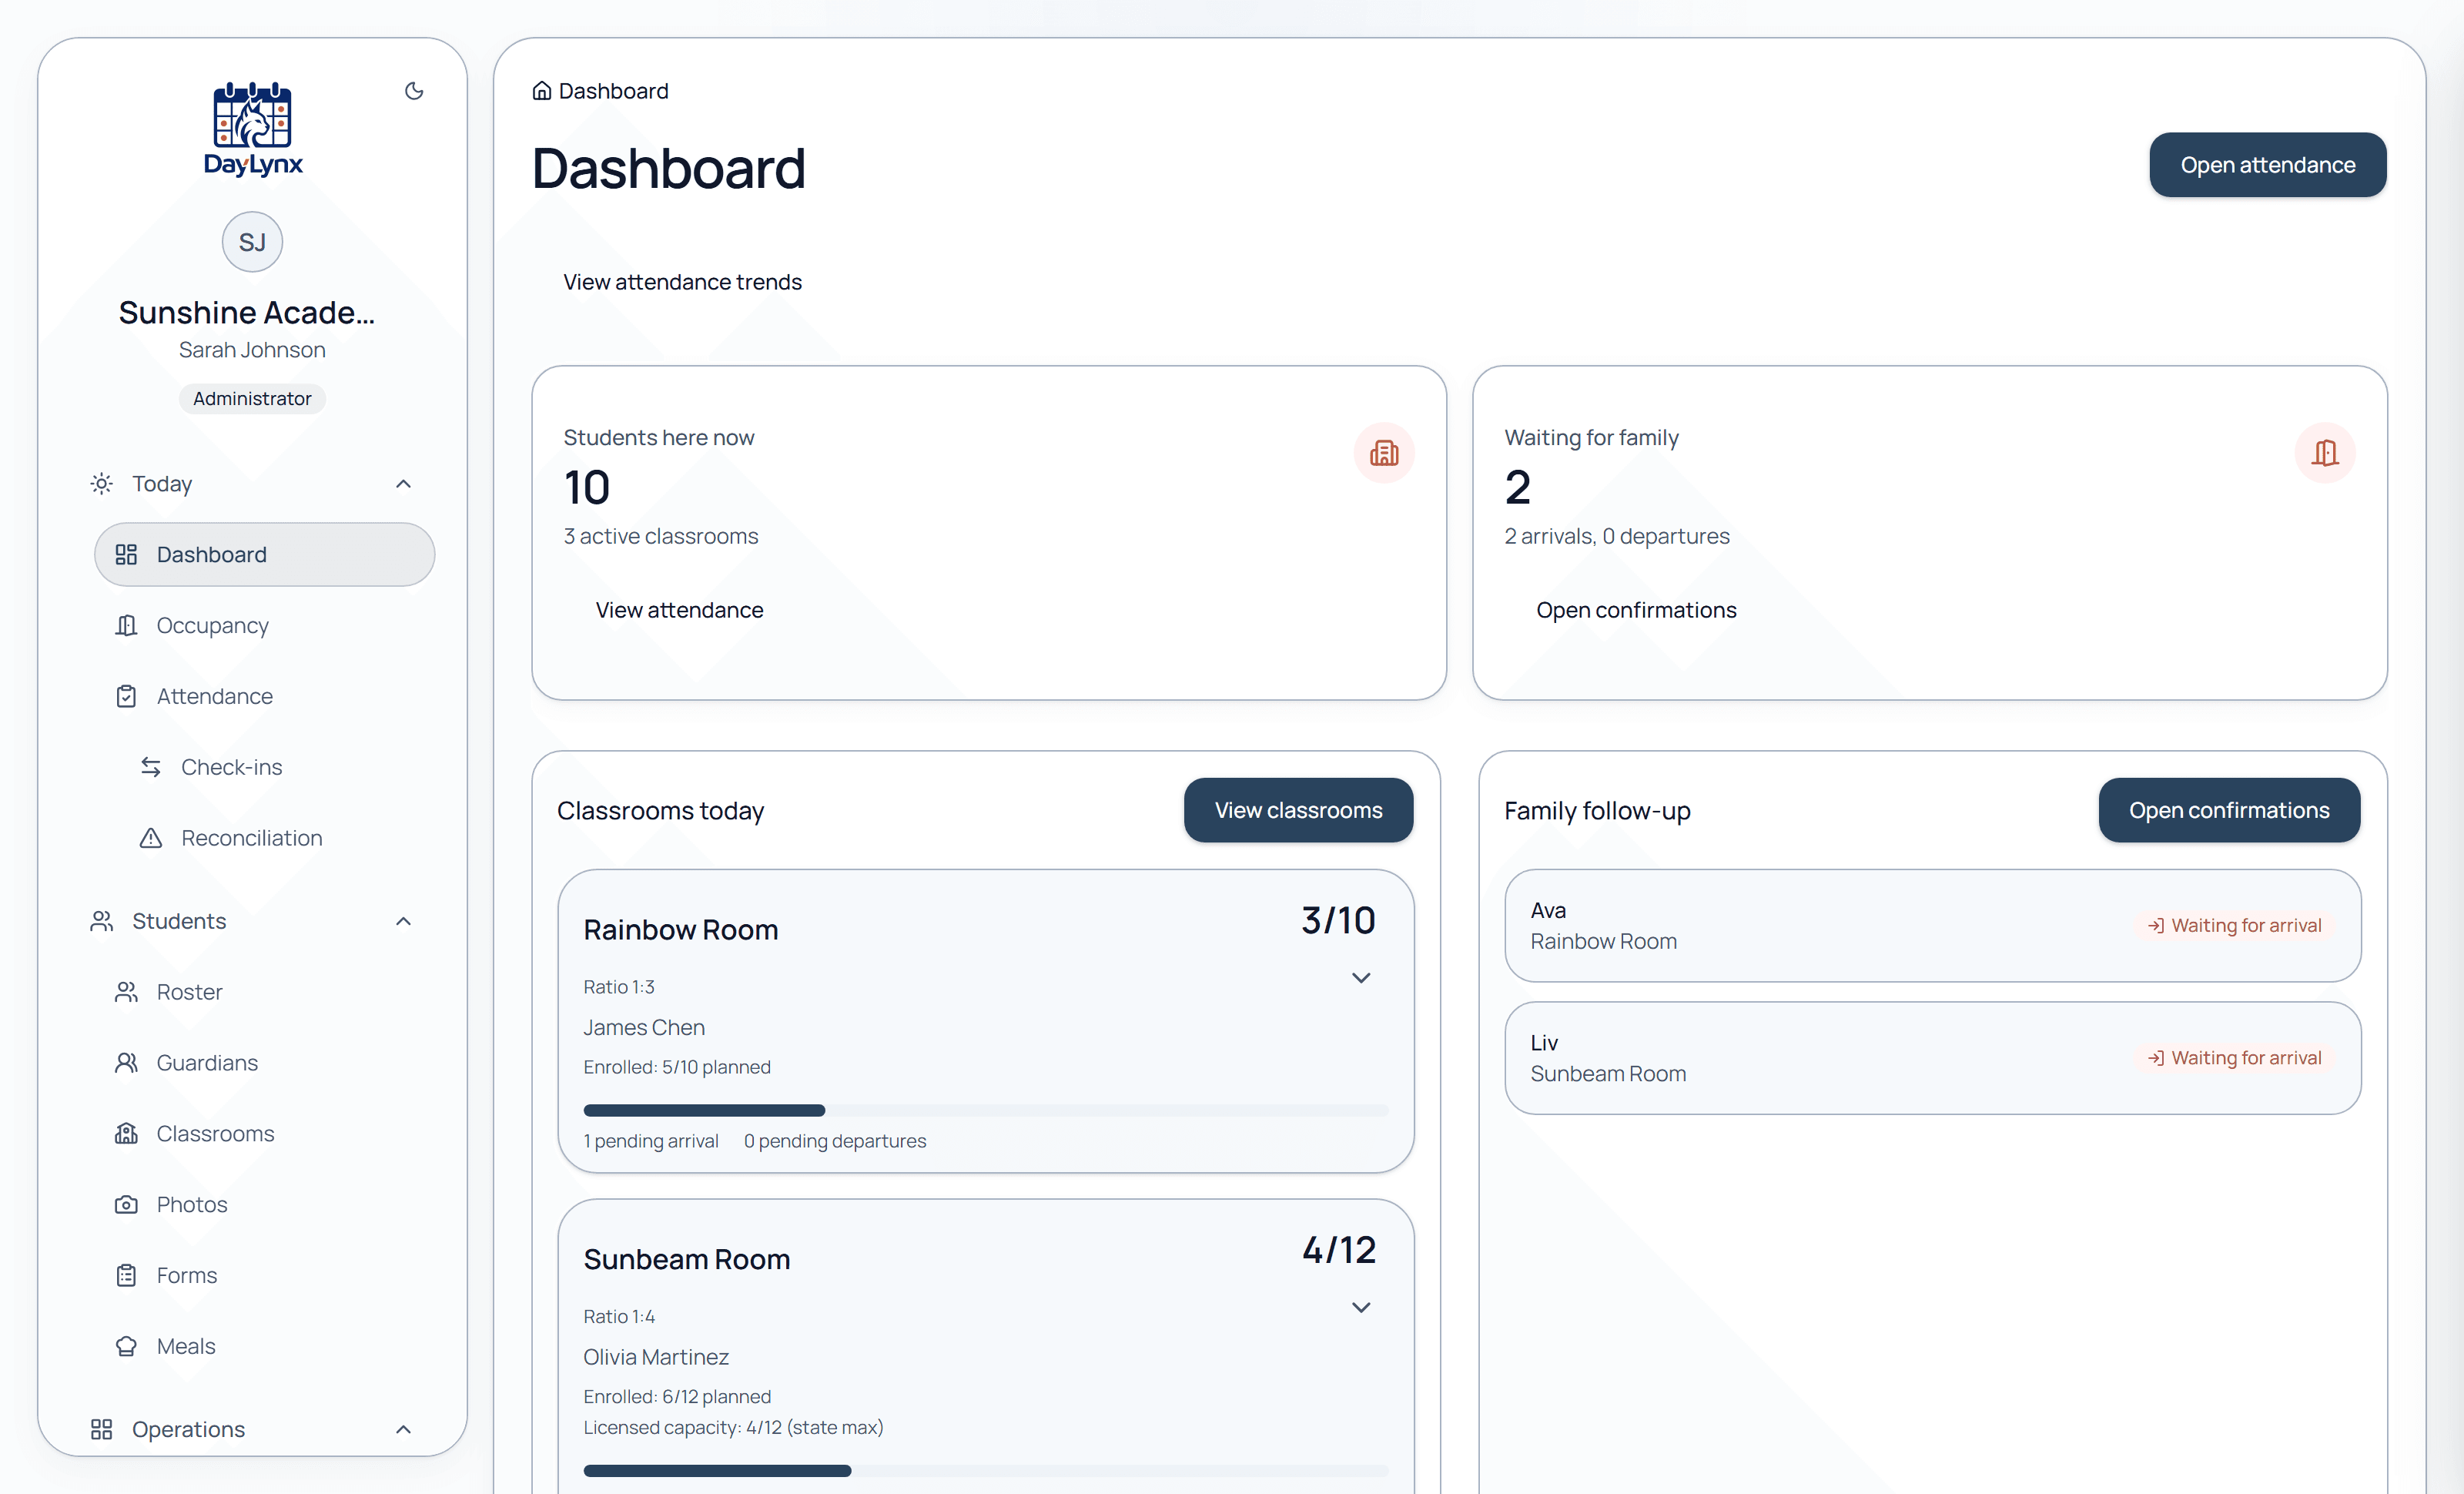Expand the Sunbeam Room card details

click(x=1361, y=1308)
